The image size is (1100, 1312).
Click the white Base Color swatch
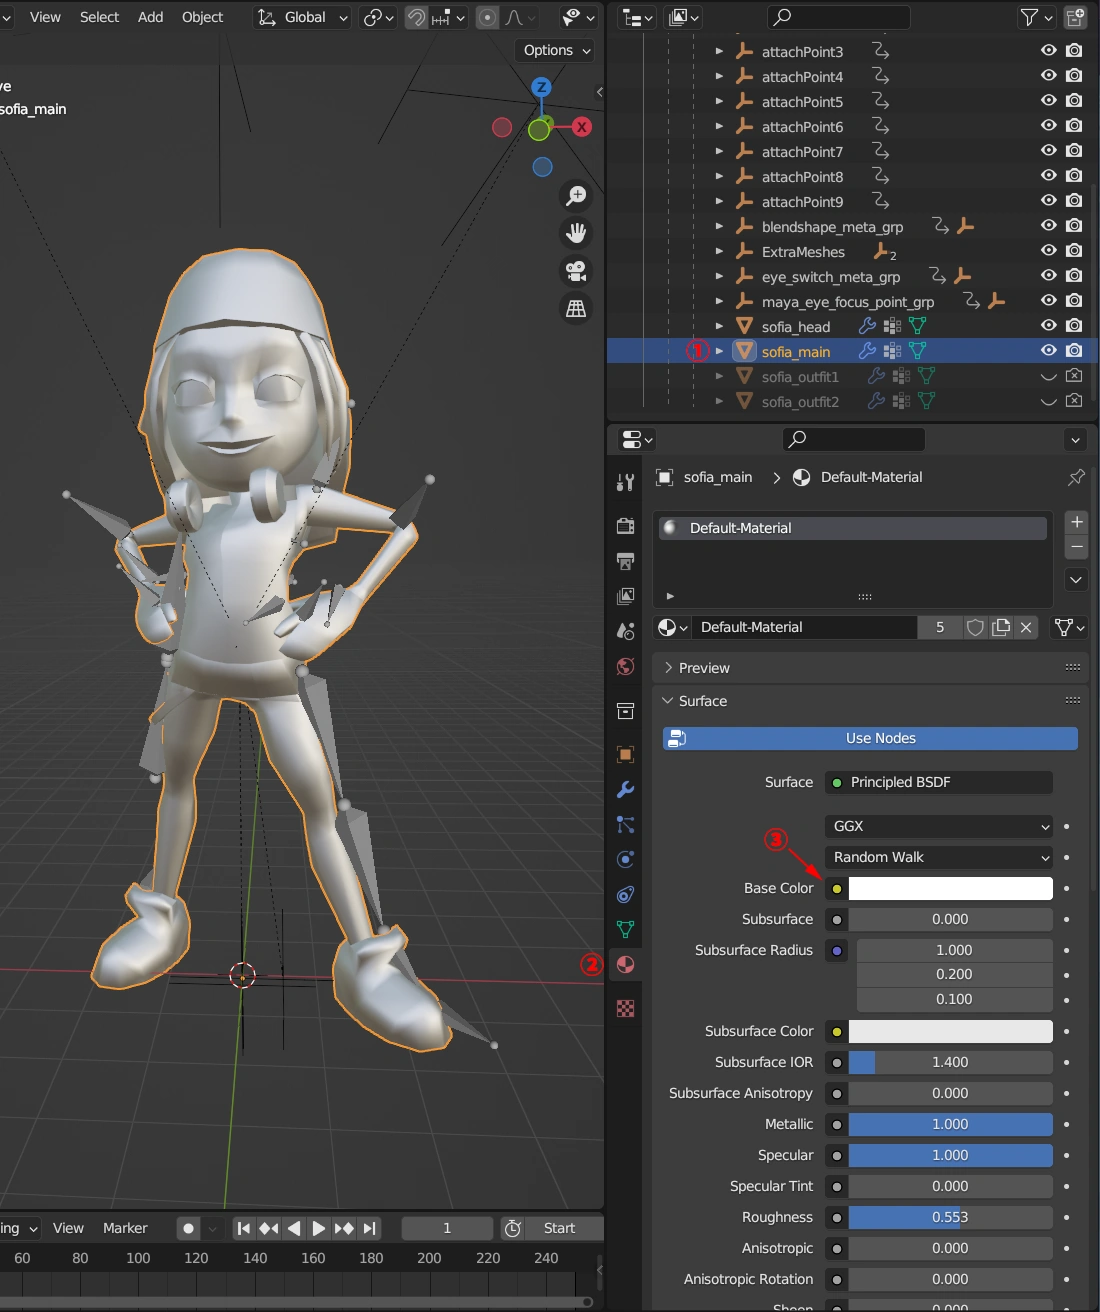(x=950, y=888)
